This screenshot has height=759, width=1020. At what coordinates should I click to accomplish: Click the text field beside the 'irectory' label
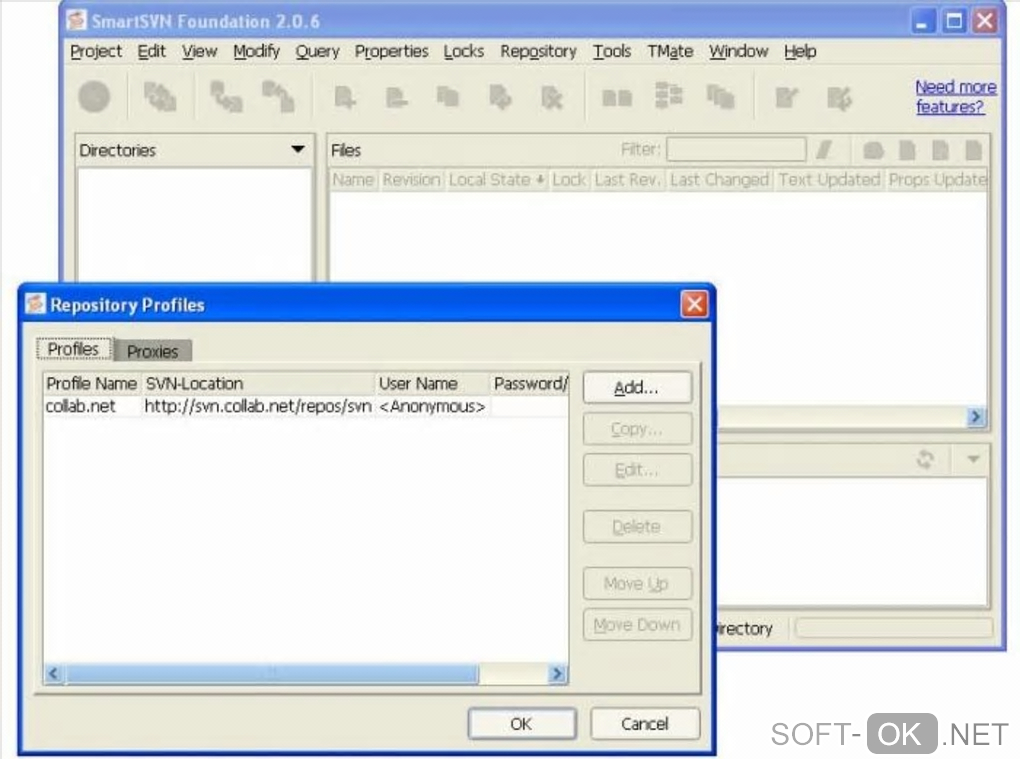[894, 628]
